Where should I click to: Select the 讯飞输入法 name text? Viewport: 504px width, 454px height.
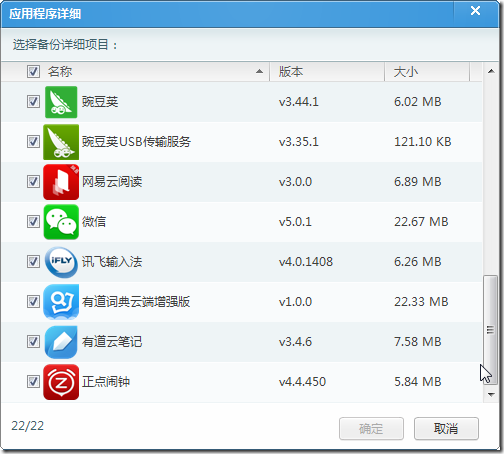tap(112, 262)
